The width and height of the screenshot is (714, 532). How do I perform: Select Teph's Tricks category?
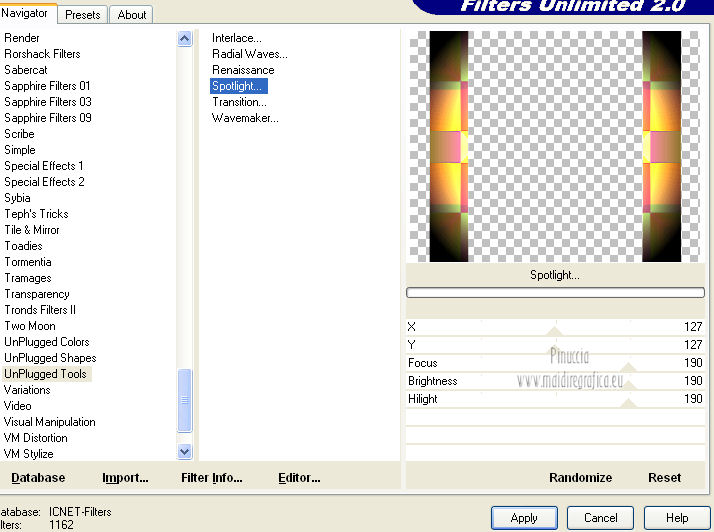tap(36, 214)
